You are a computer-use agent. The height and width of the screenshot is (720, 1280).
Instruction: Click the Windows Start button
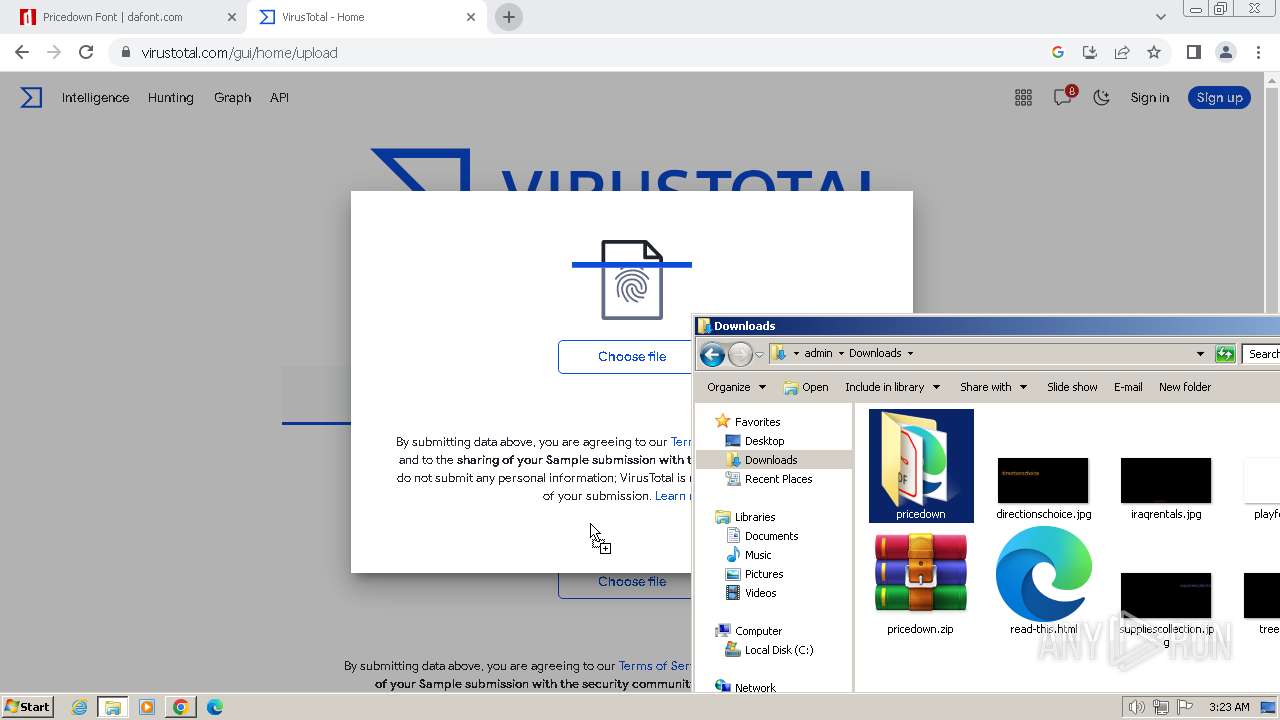point(28,707)
